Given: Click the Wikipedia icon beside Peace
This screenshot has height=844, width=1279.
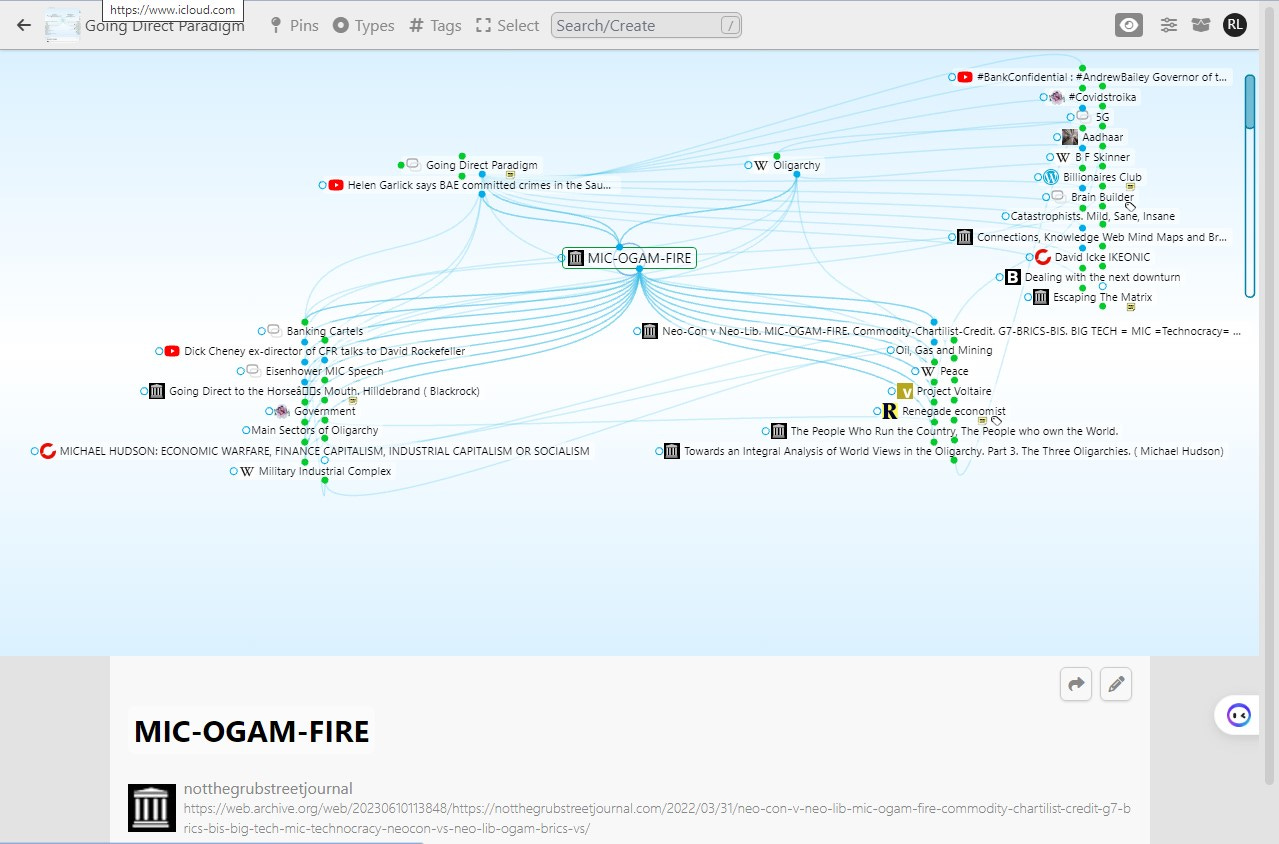Looking at the screenshot, I should (927, 371).
